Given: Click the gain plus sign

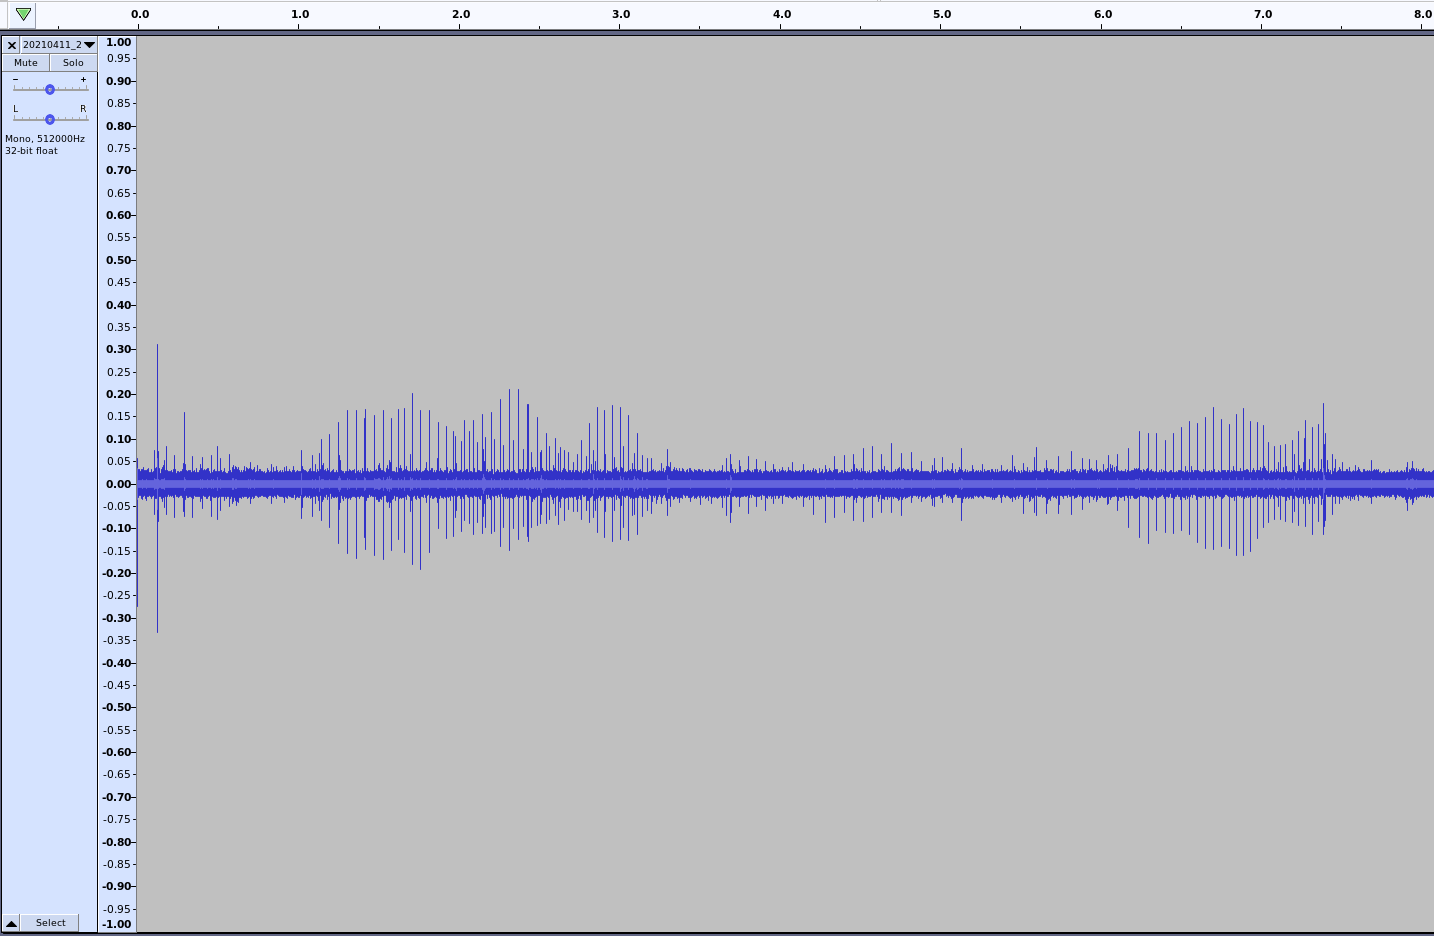Looking at the screenshot, I should pos(83,79).
